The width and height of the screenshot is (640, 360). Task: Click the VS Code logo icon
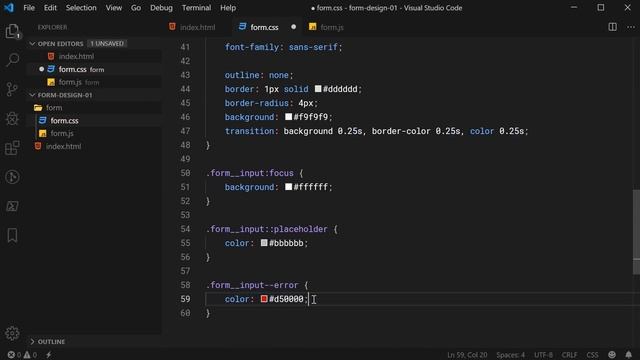(x=9, y=8)
